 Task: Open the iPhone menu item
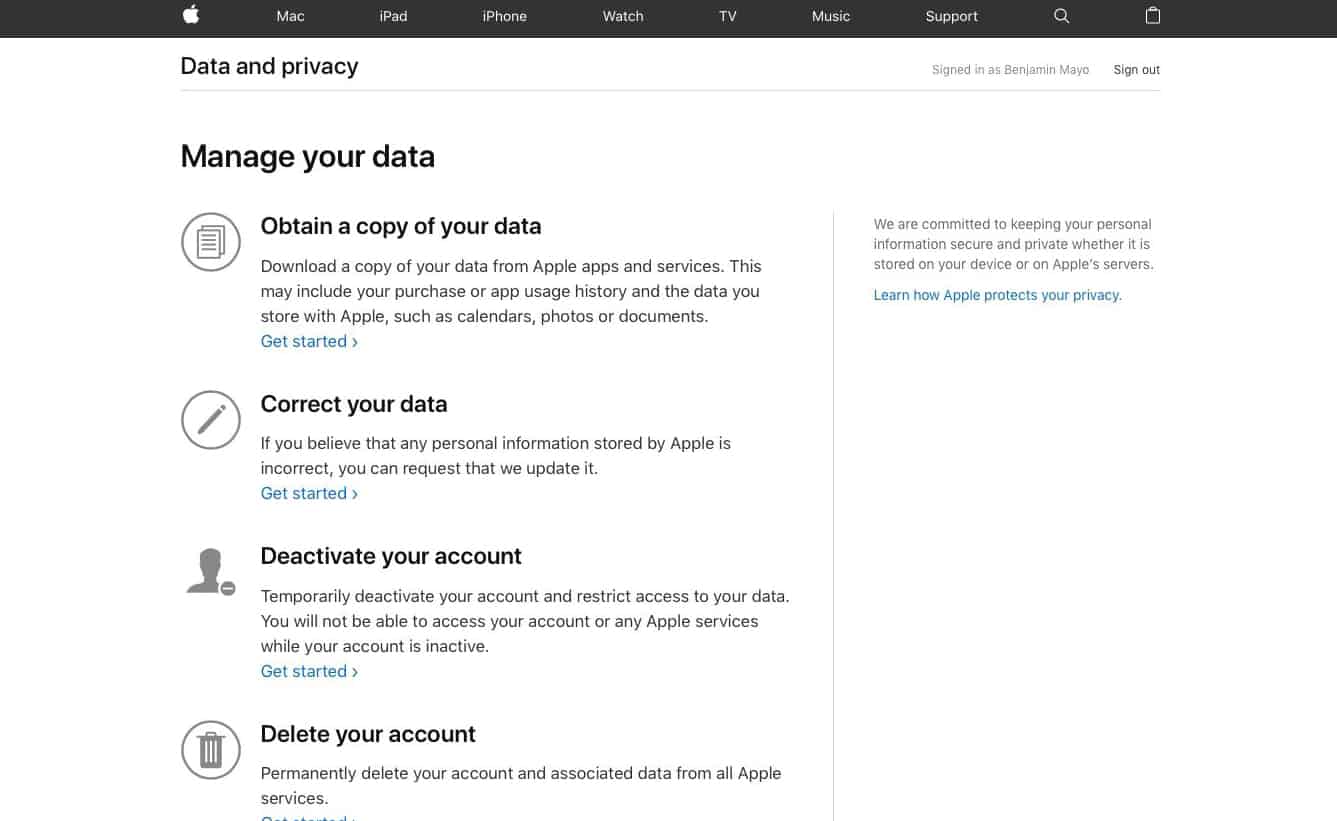point(504,16)
